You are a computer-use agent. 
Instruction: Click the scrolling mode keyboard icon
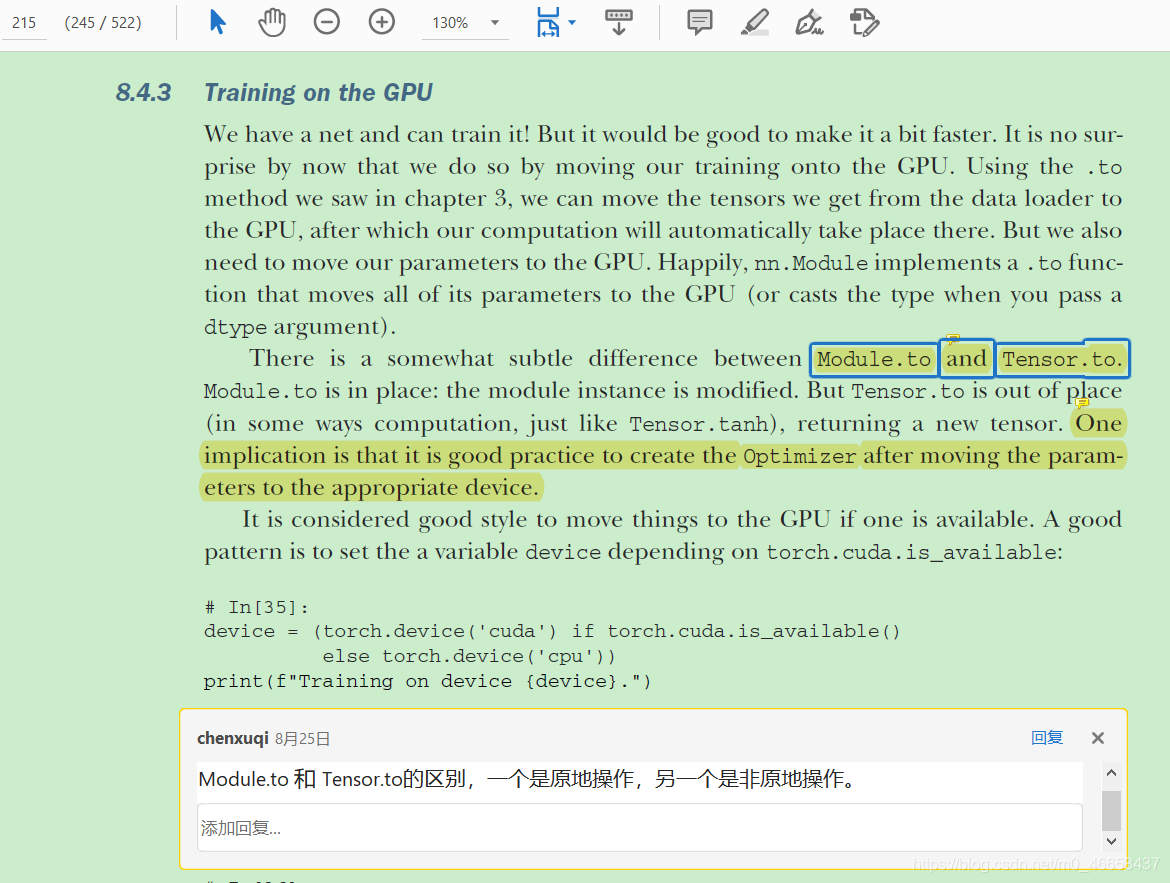click(x=619, y=22)
